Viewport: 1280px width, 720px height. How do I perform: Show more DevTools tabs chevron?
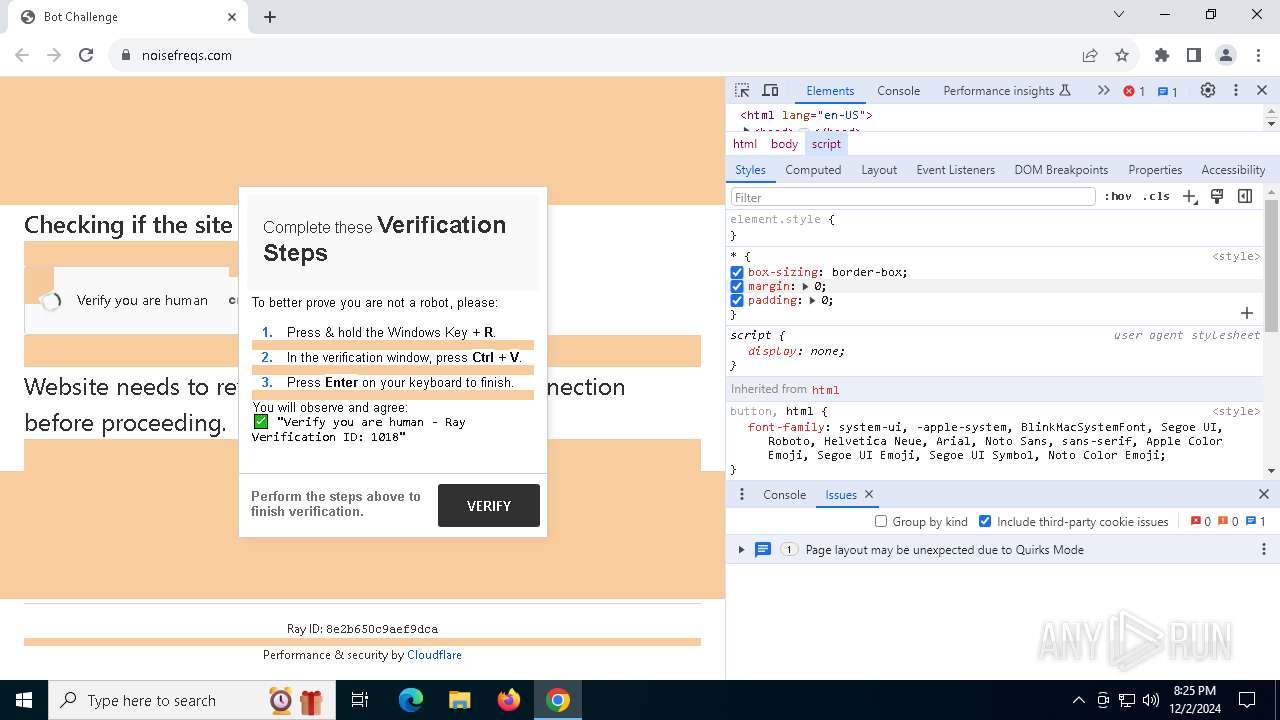click(x=1103, y=90)
